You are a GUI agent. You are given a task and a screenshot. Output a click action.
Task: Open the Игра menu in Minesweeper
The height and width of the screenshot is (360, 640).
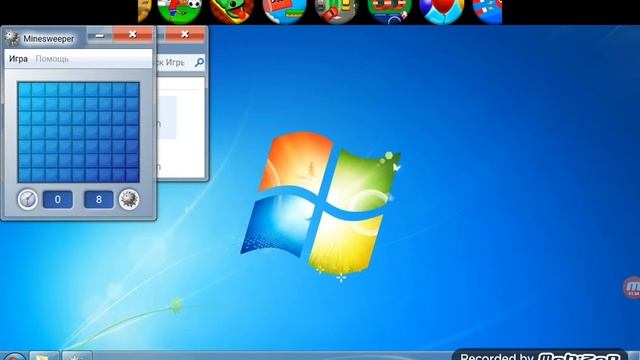[x=18, y=59]
